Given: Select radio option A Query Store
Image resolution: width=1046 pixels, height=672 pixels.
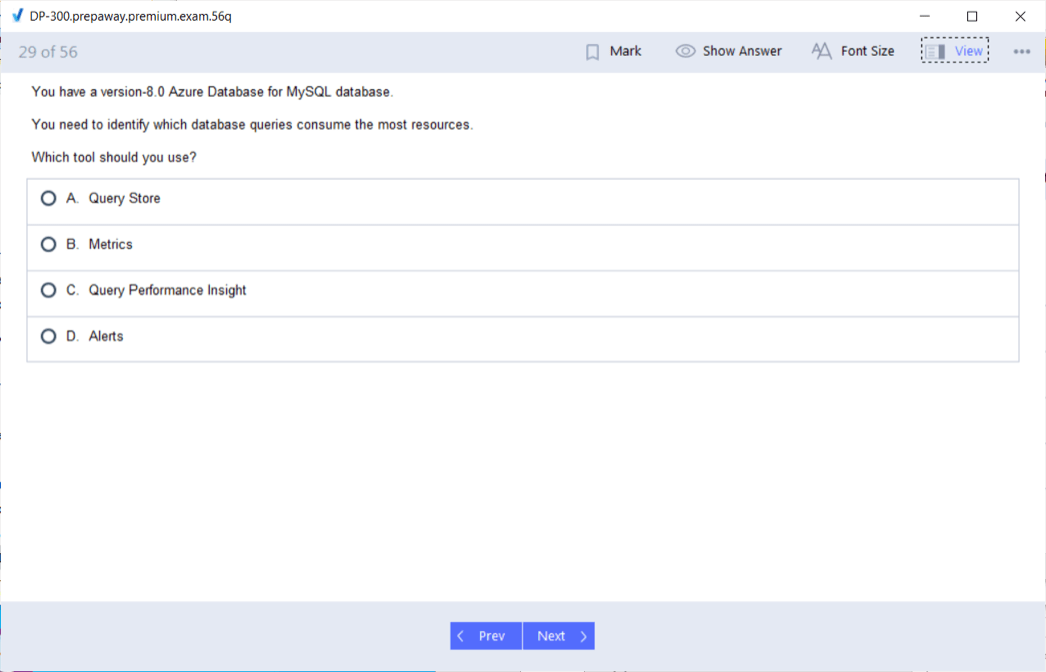Looking at the screenshot, I should 48,198.
